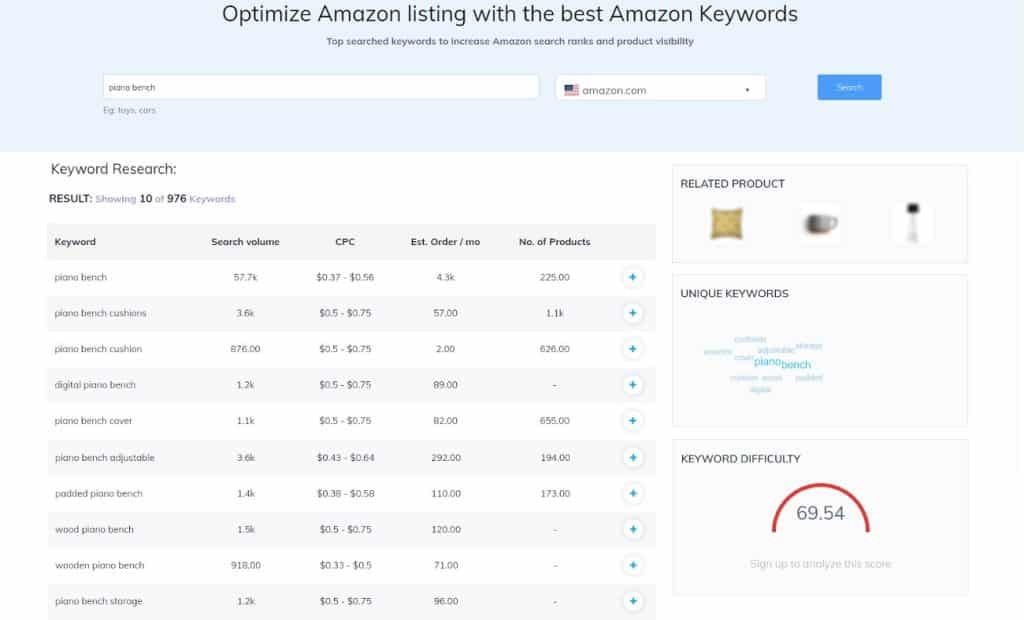Add "piano bench" keyword using its plus icon
The image size is (1024, 620).
[632, 277]
